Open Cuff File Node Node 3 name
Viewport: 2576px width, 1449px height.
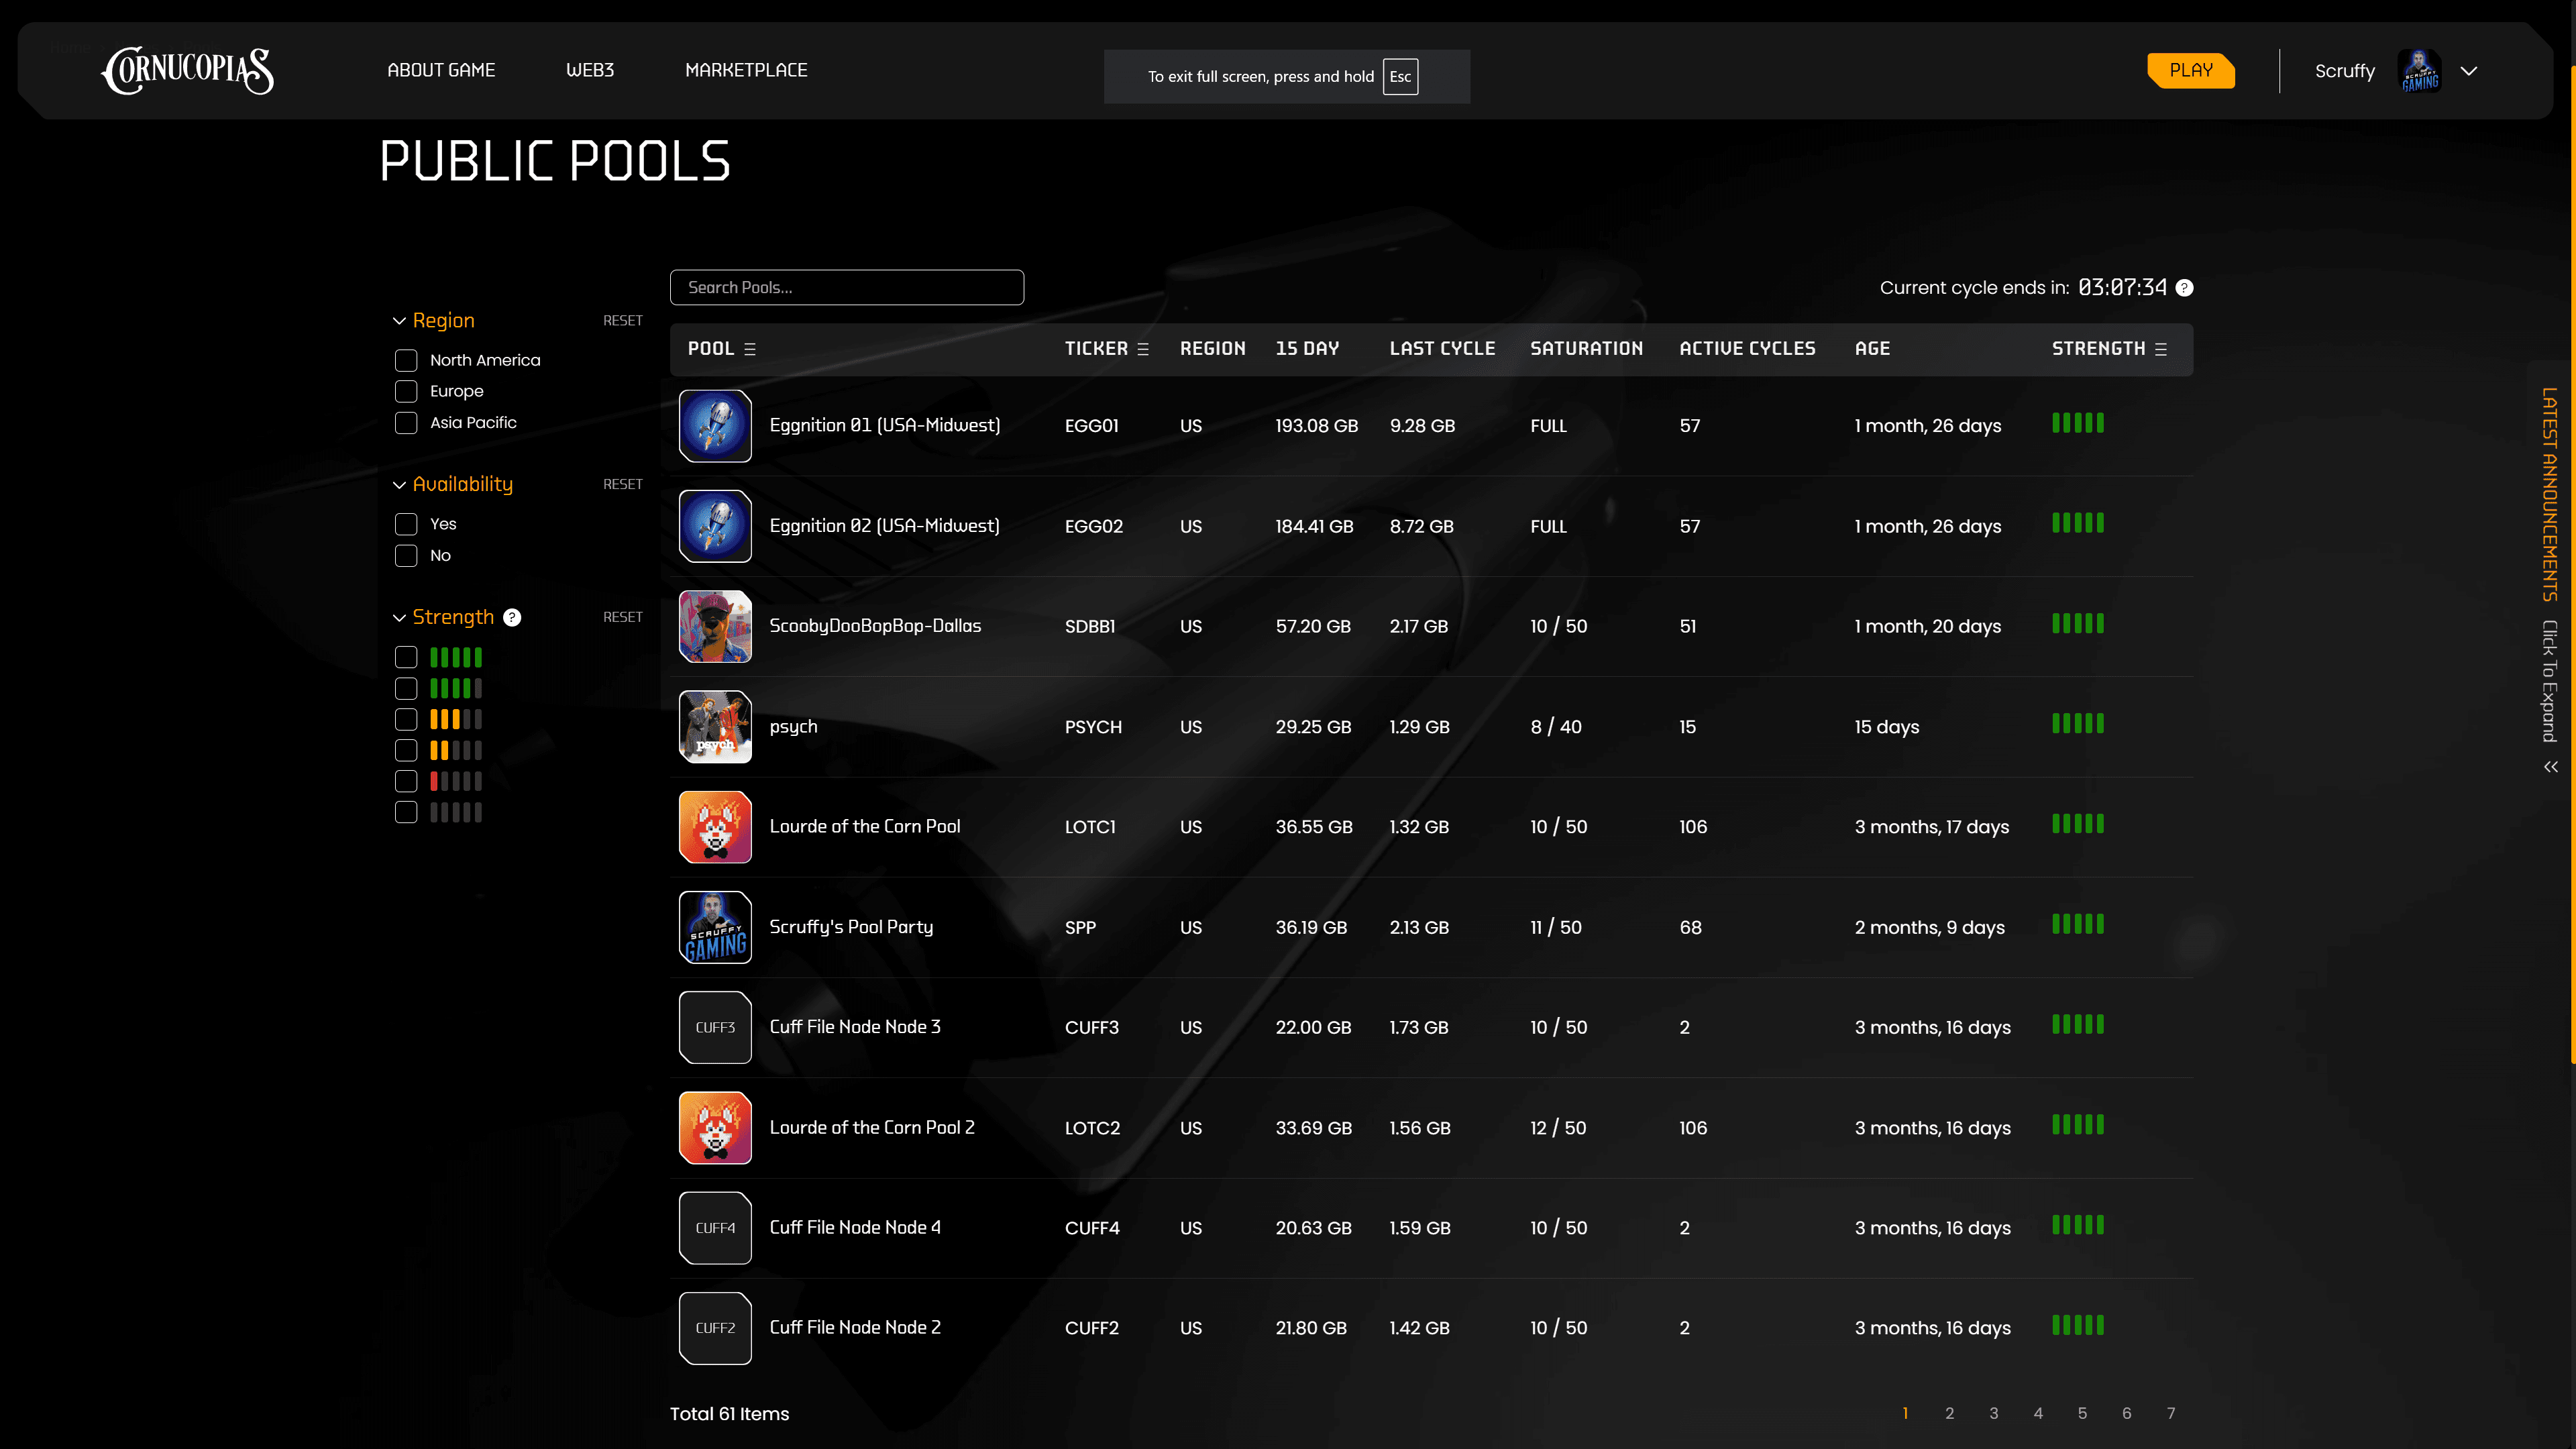(x=855, y=1027)
